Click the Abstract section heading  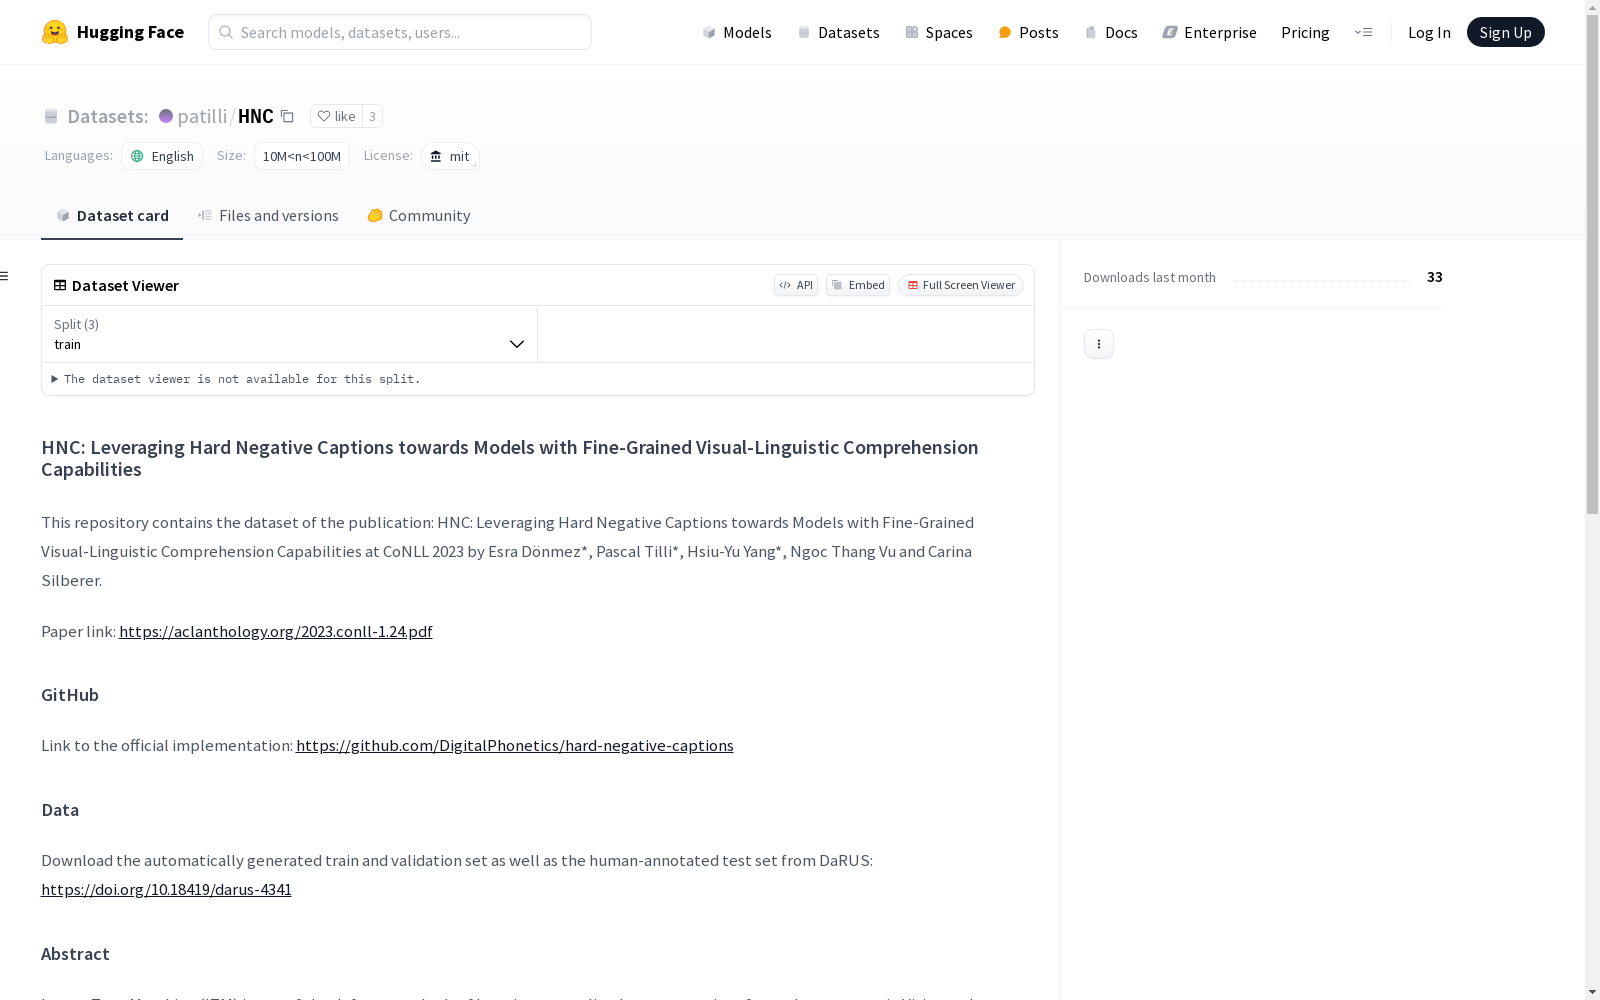[75, 954]
